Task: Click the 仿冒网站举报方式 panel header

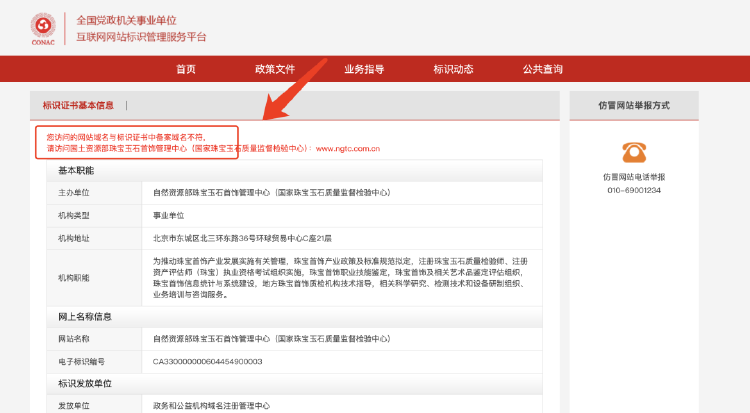Action: pos(634,105)
